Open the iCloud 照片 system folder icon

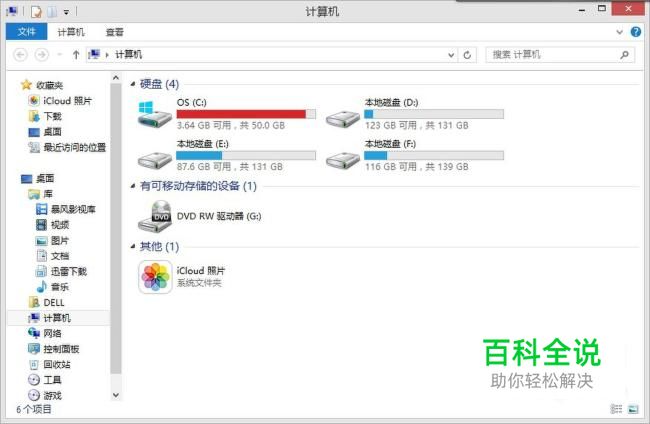(x=155, y=277)
